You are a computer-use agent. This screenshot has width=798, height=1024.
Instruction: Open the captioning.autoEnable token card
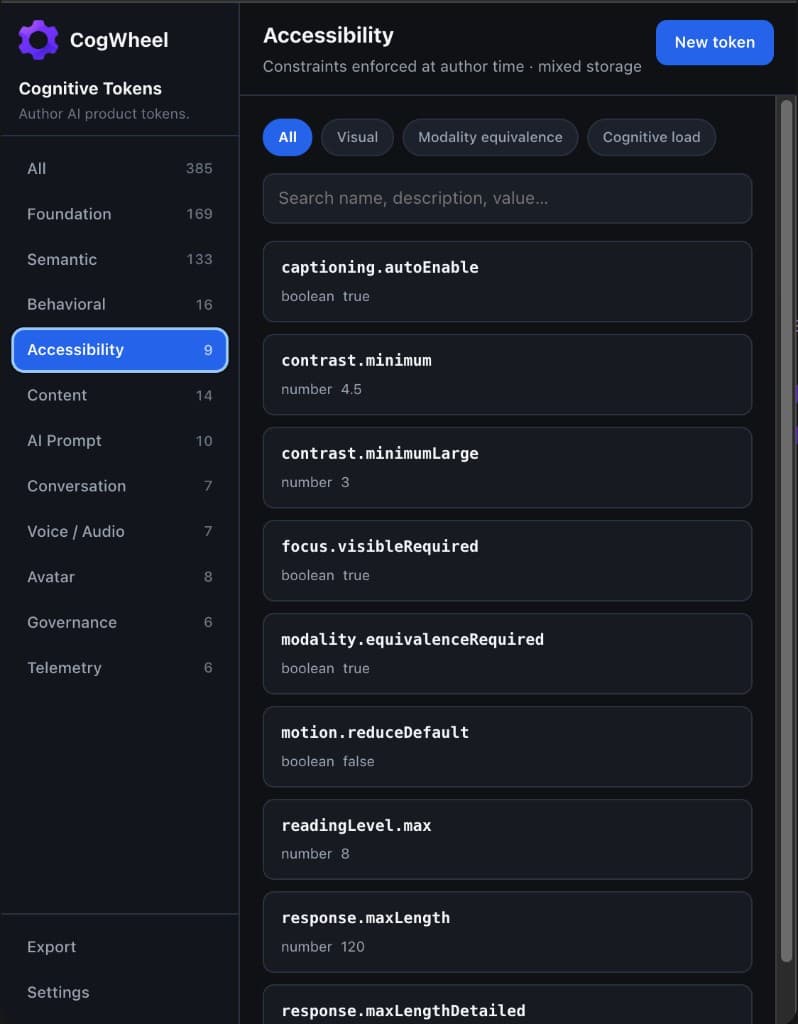tap(507, 281)
